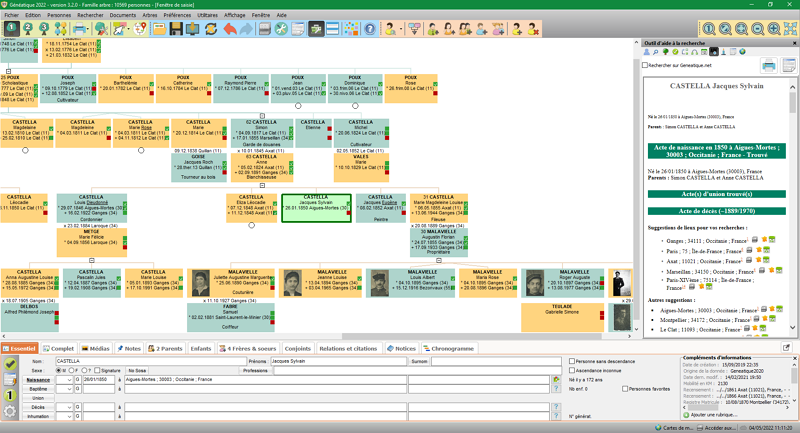Select the F sex radio button
Screen dimensions: 800x433
point(72,370)
